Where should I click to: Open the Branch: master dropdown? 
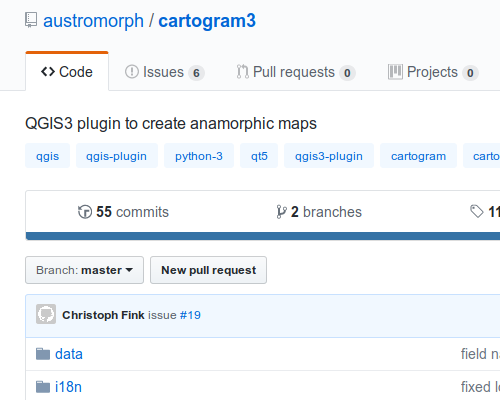point(85,270)
